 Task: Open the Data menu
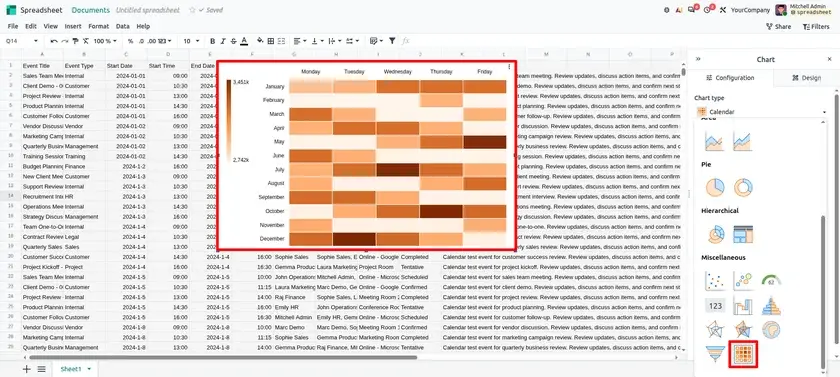123,26
